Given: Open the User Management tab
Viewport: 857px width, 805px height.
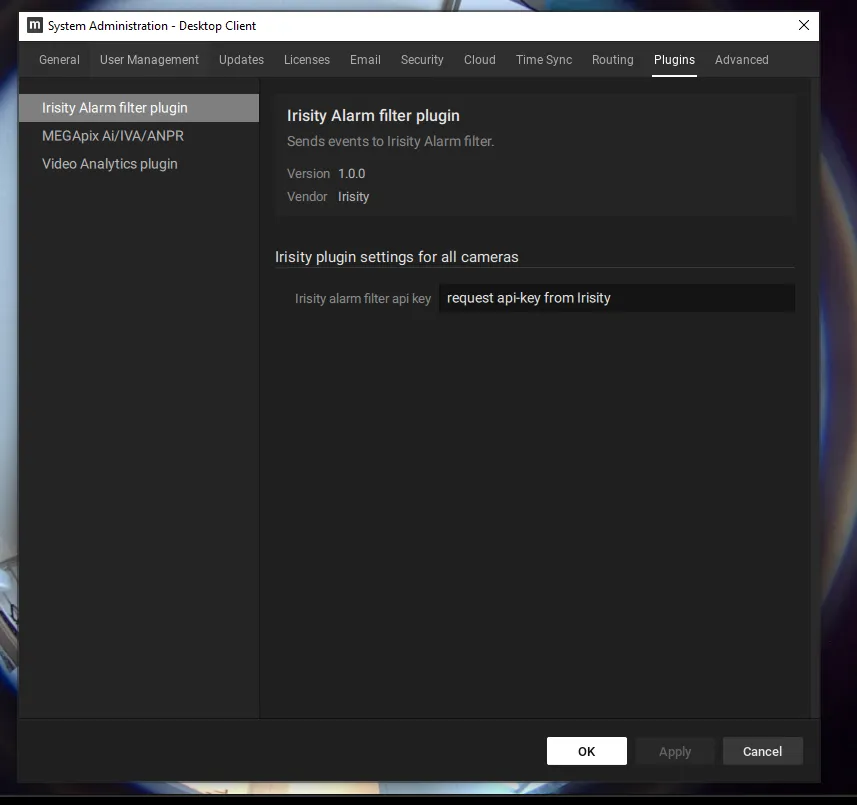Looking at the screenshot, I should tap(149, 60).
